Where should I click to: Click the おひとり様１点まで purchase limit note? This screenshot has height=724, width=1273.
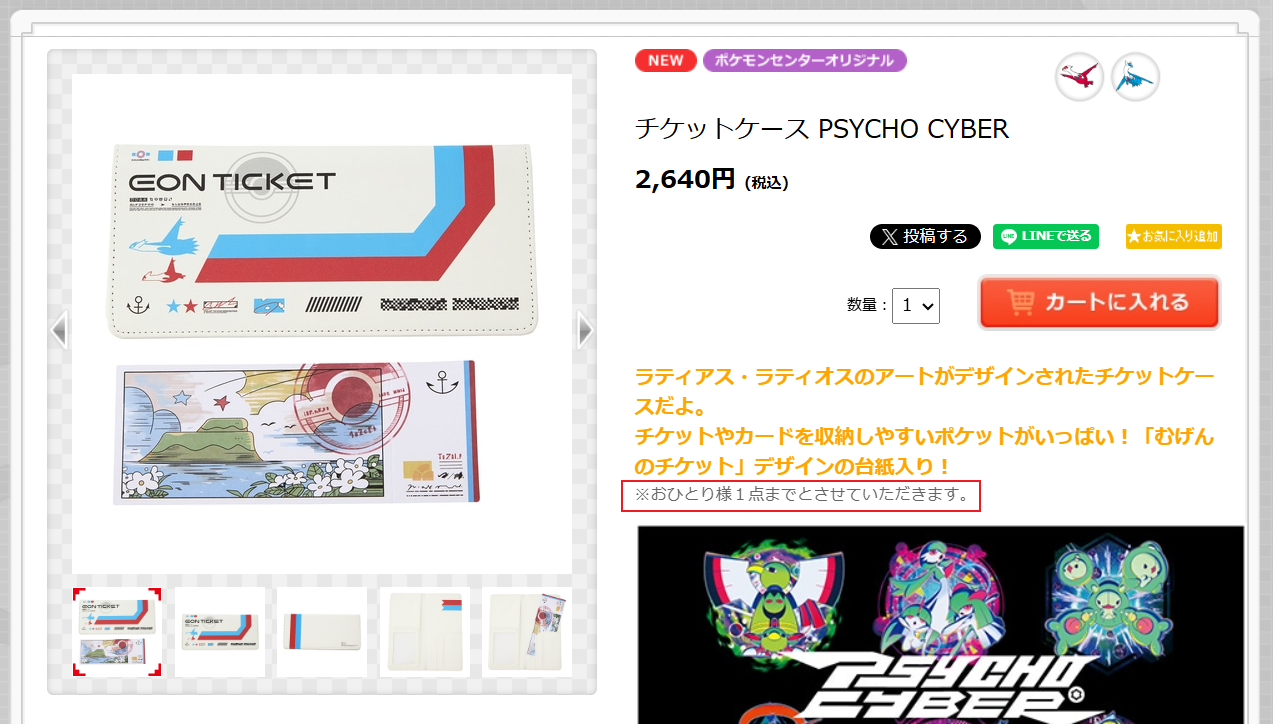(801, 495)
